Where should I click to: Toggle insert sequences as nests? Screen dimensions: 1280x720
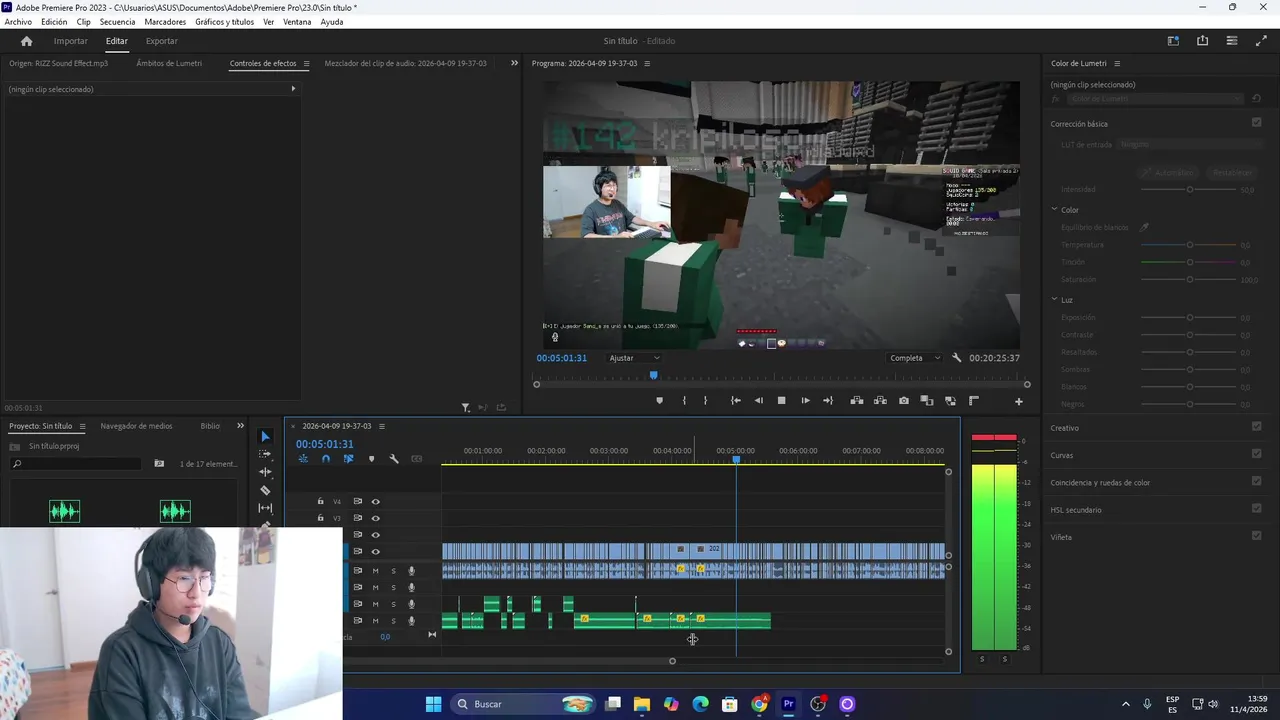(303, 459)
